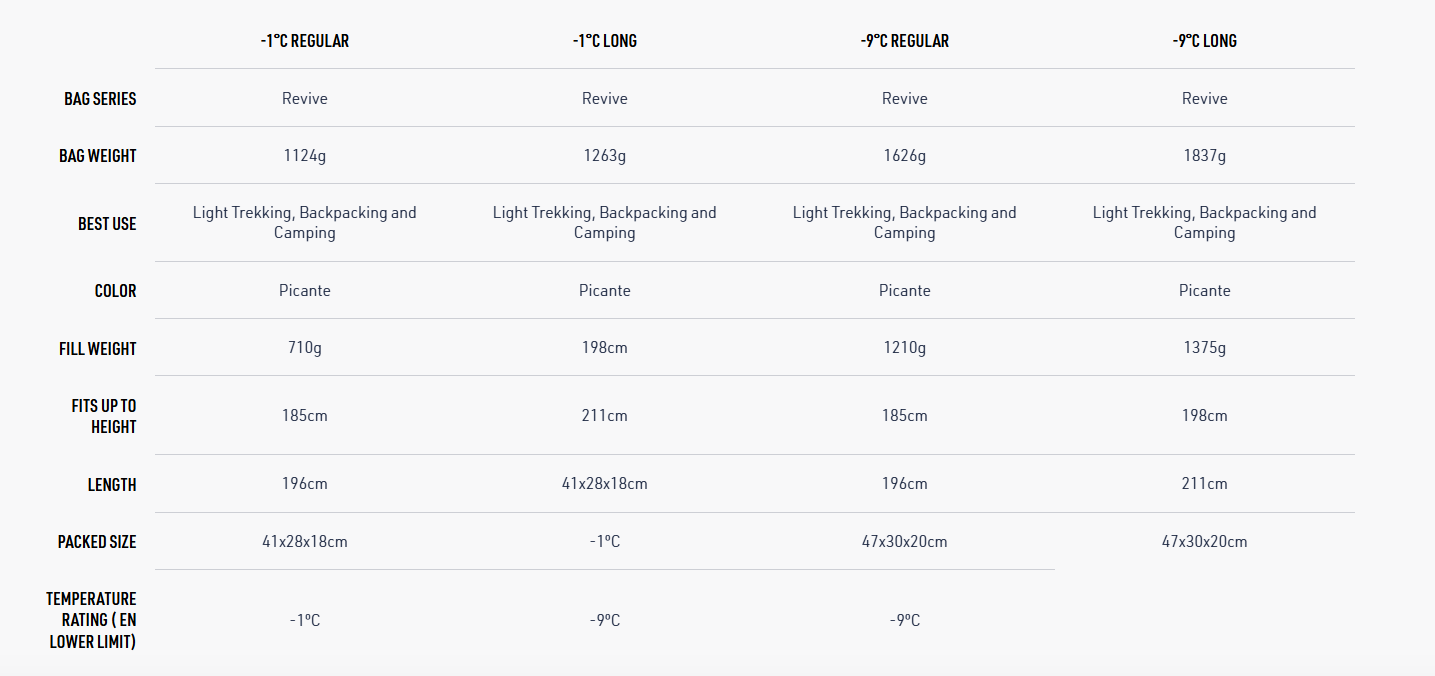Select the BAG WEIGHT row label
1435x676 pixels.
pos(98,156)
